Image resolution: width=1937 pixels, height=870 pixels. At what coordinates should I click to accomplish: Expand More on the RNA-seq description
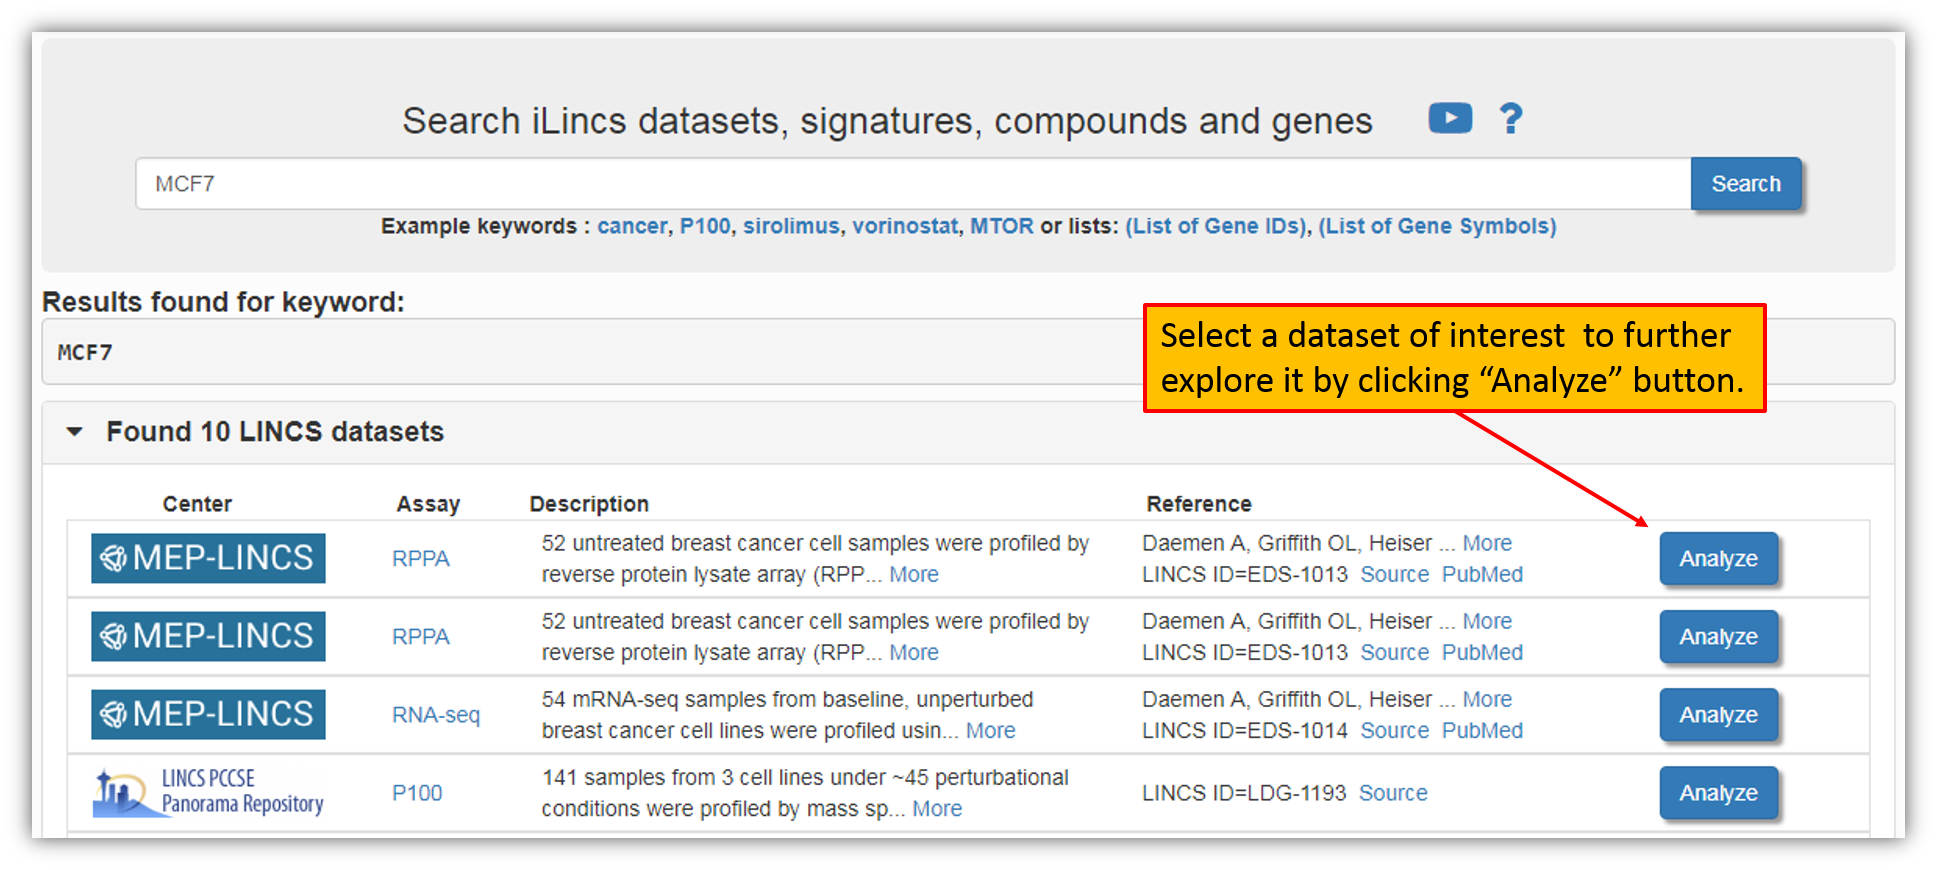point(990,731)
